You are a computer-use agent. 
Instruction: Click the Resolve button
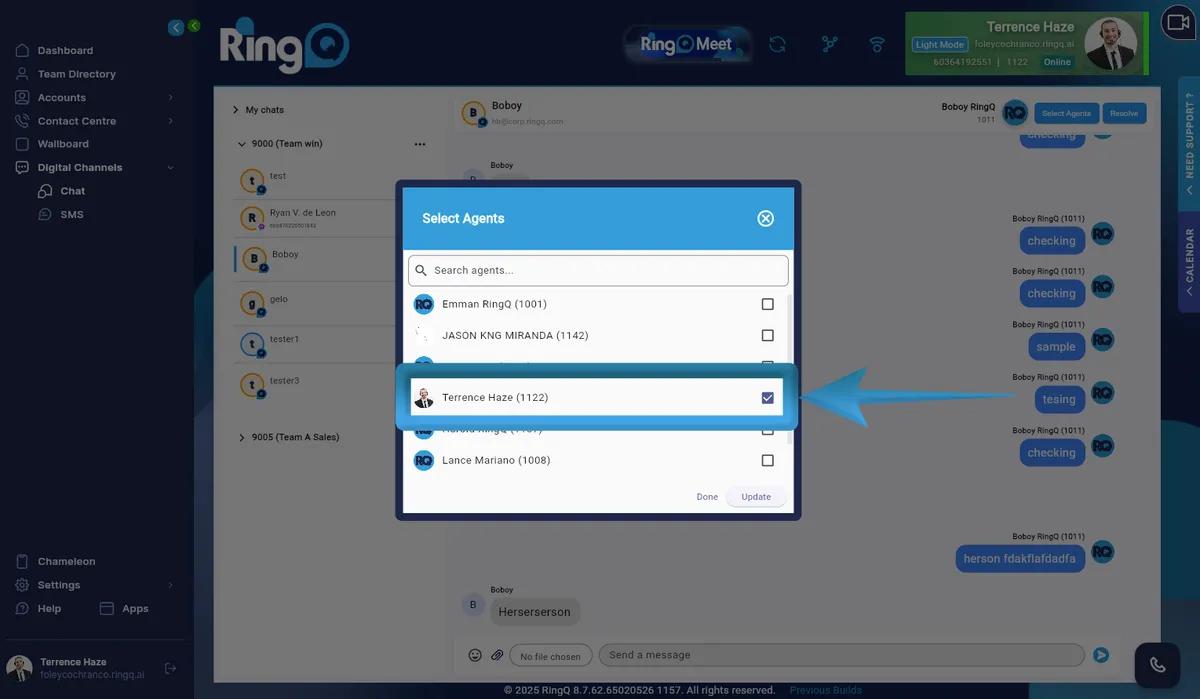pos(1124,113)
